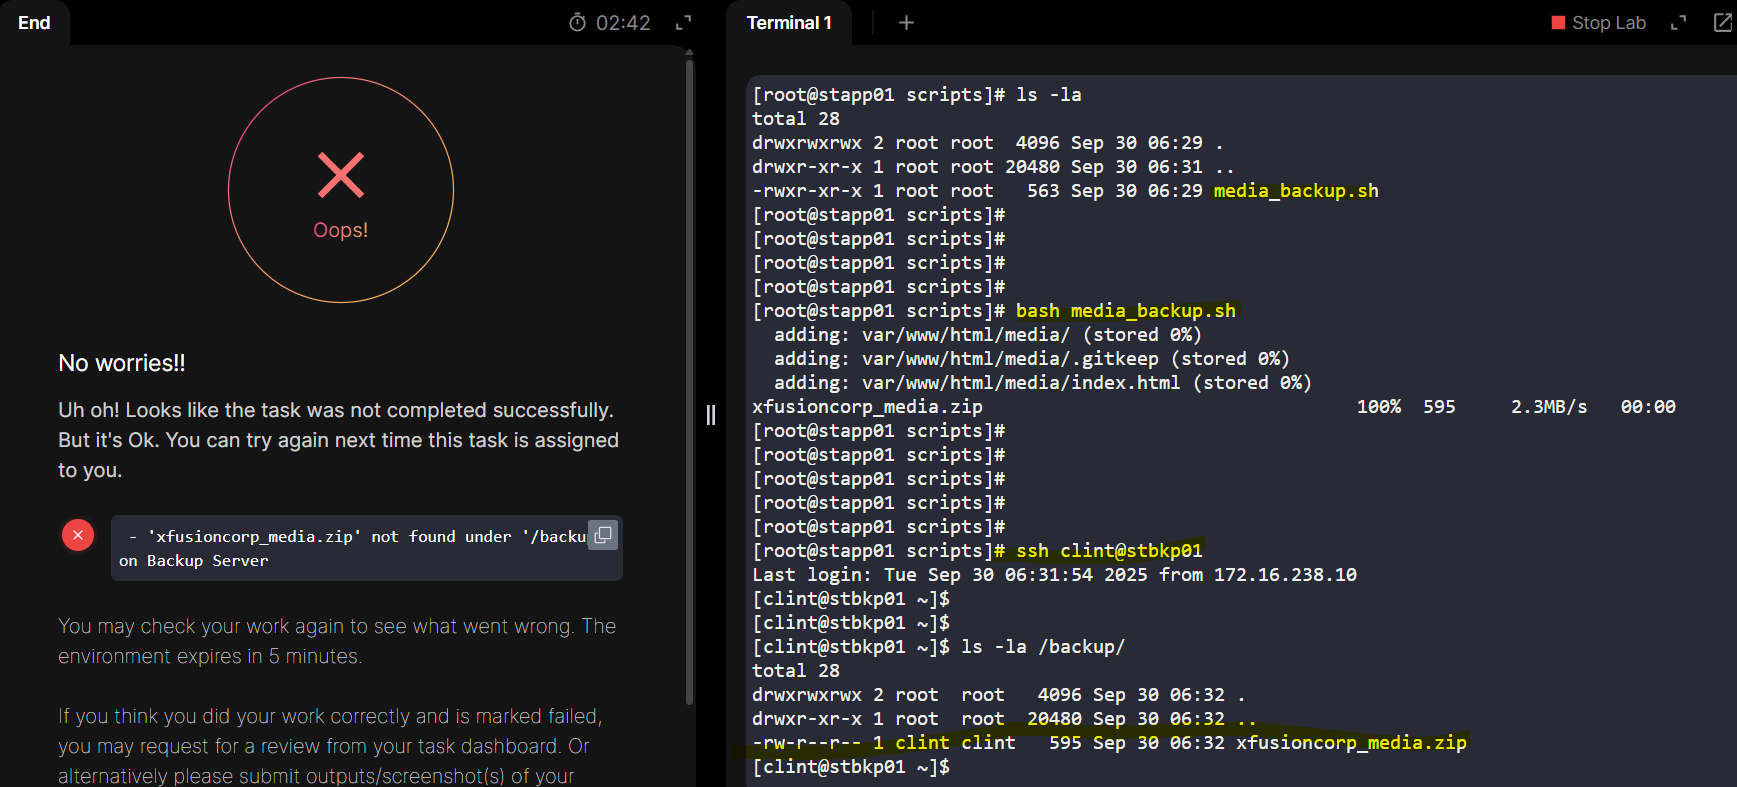The width and height of the screenshot is (1737, 787).
Task: Click the 02:42 countdown timer
Action: (x=623, y=22)
